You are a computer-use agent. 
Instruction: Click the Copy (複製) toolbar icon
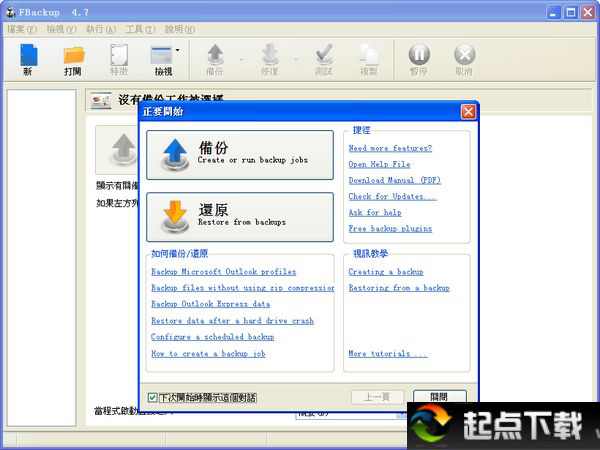[x=369, y=59]
